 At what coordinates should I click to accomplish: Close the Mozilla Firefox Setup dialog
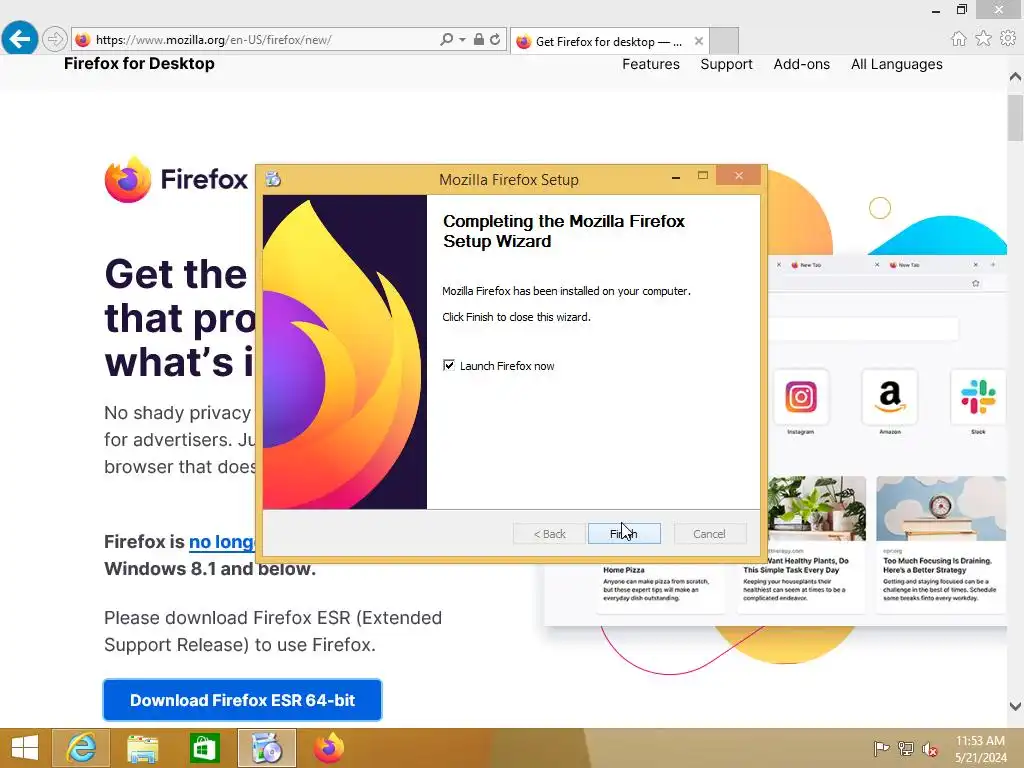click(x=739, y=176)
